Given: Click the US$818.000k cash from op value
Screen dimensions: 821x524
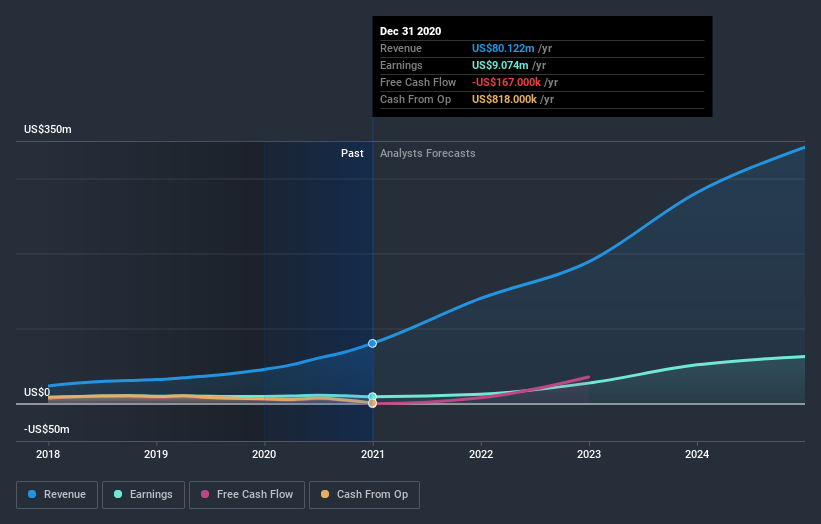Looking at the screenshot, I should [504, 99].
